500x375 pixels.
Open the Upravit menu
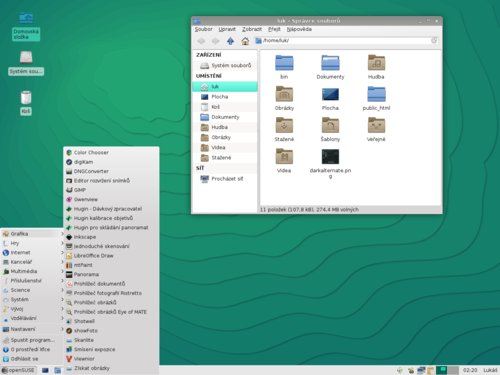point(227,29)
